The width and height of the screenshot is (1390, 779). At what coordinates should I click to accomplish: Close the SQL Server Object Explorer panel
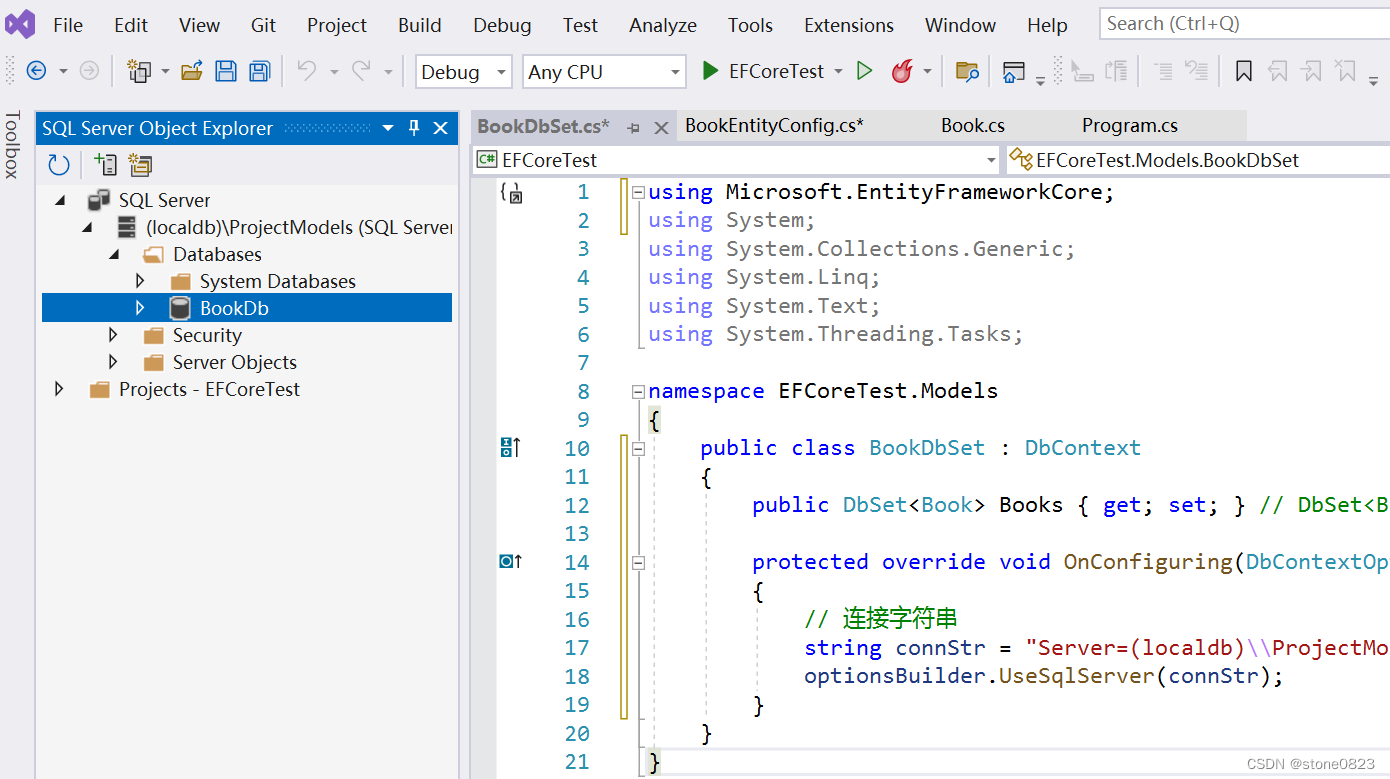(x=440, y=128)
